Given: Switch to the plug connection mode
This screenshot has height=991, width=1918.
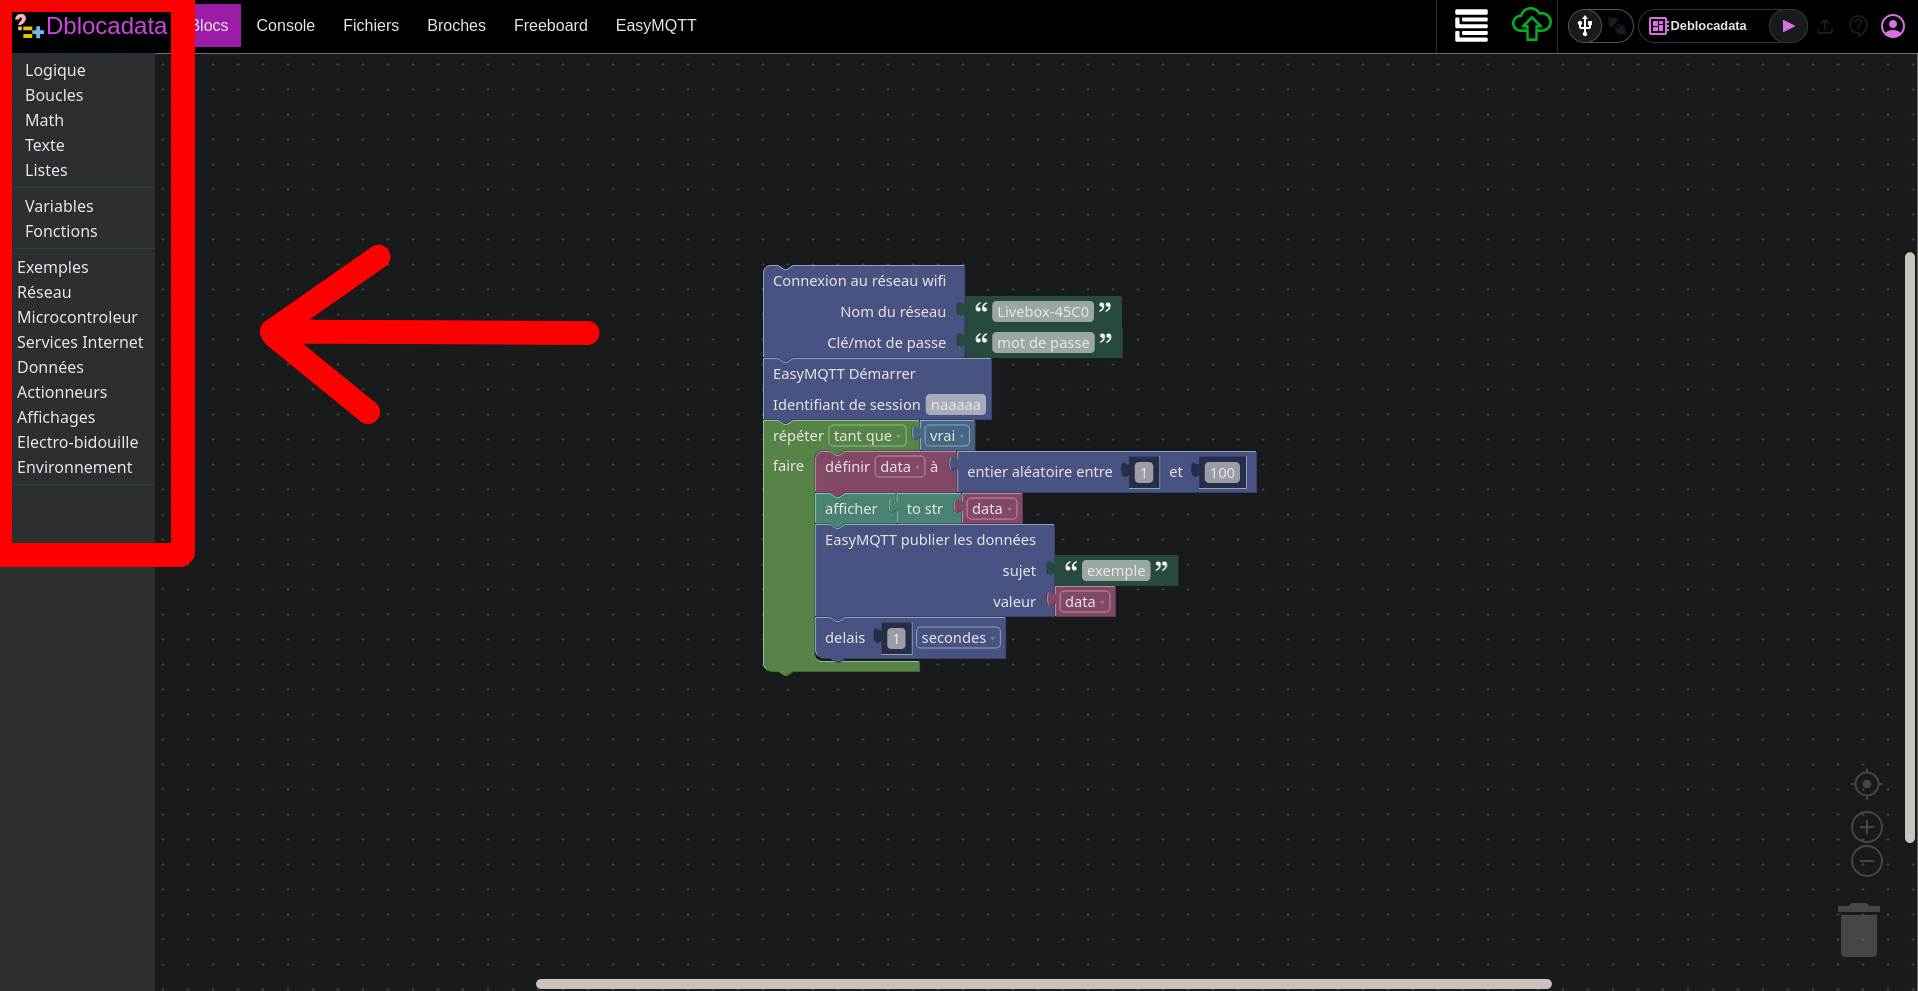Looking at the screenshot, I should click(1616, 26).
